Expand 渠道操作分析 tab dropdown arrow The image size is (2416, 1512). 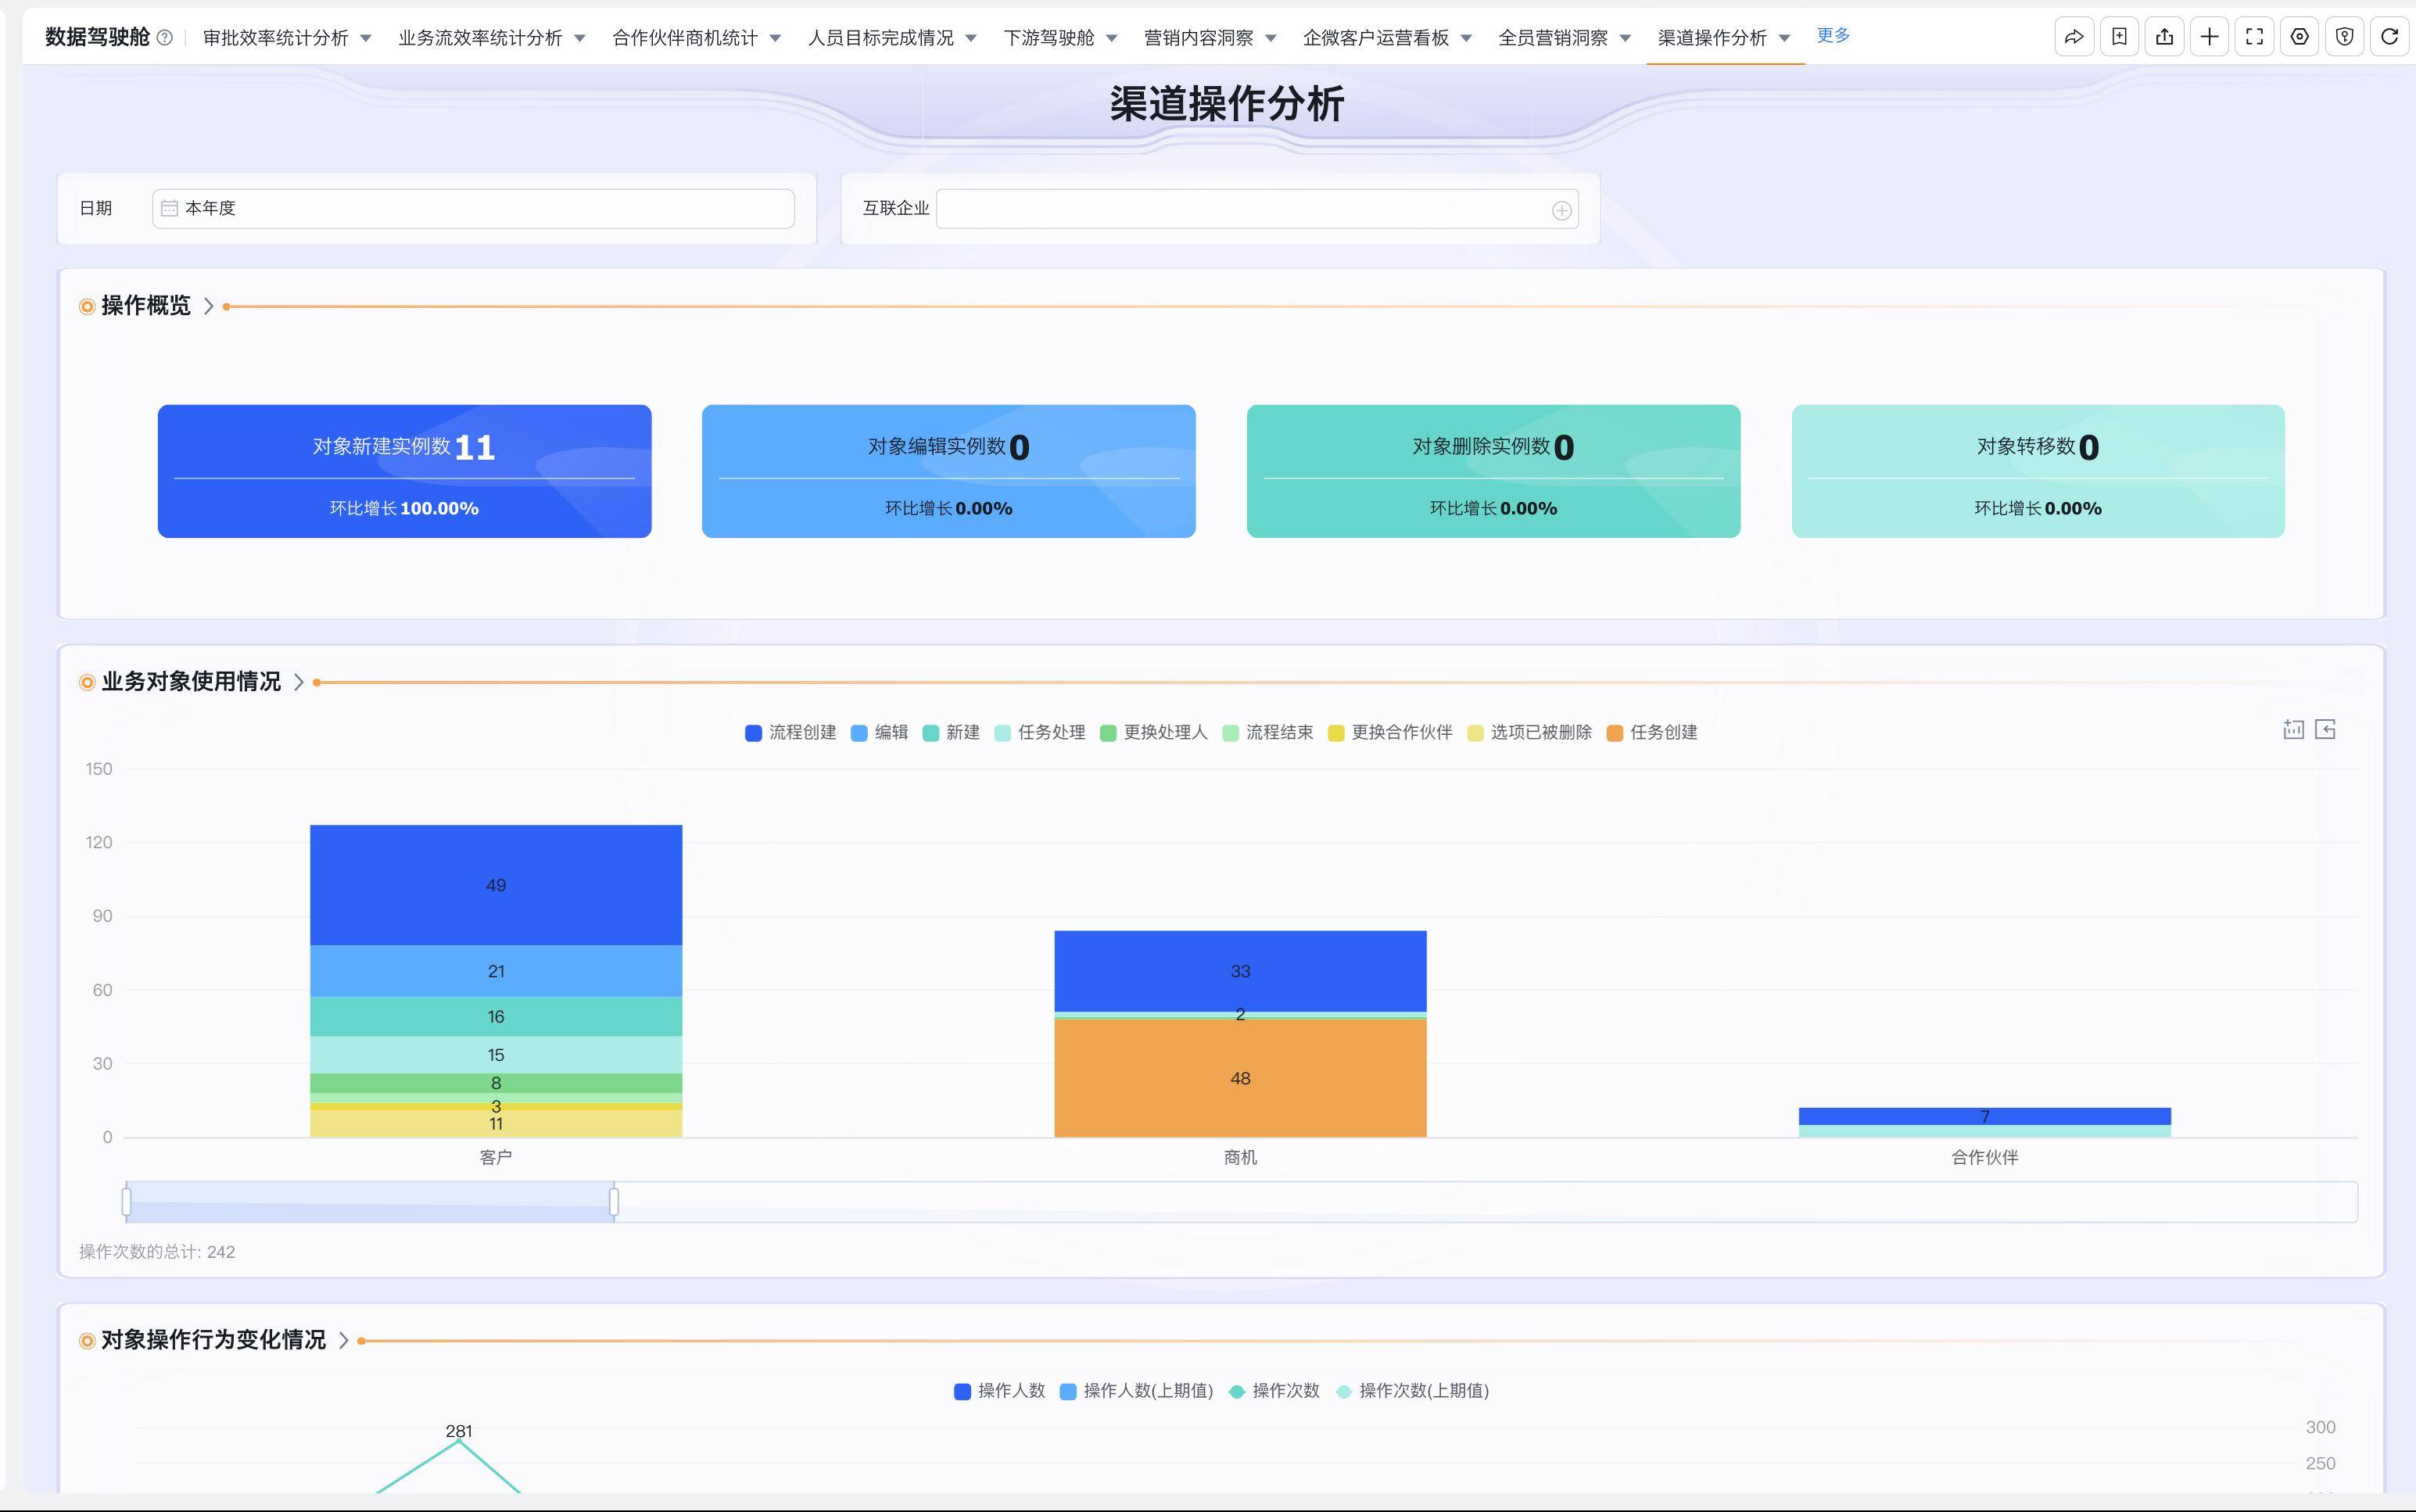1784,38
